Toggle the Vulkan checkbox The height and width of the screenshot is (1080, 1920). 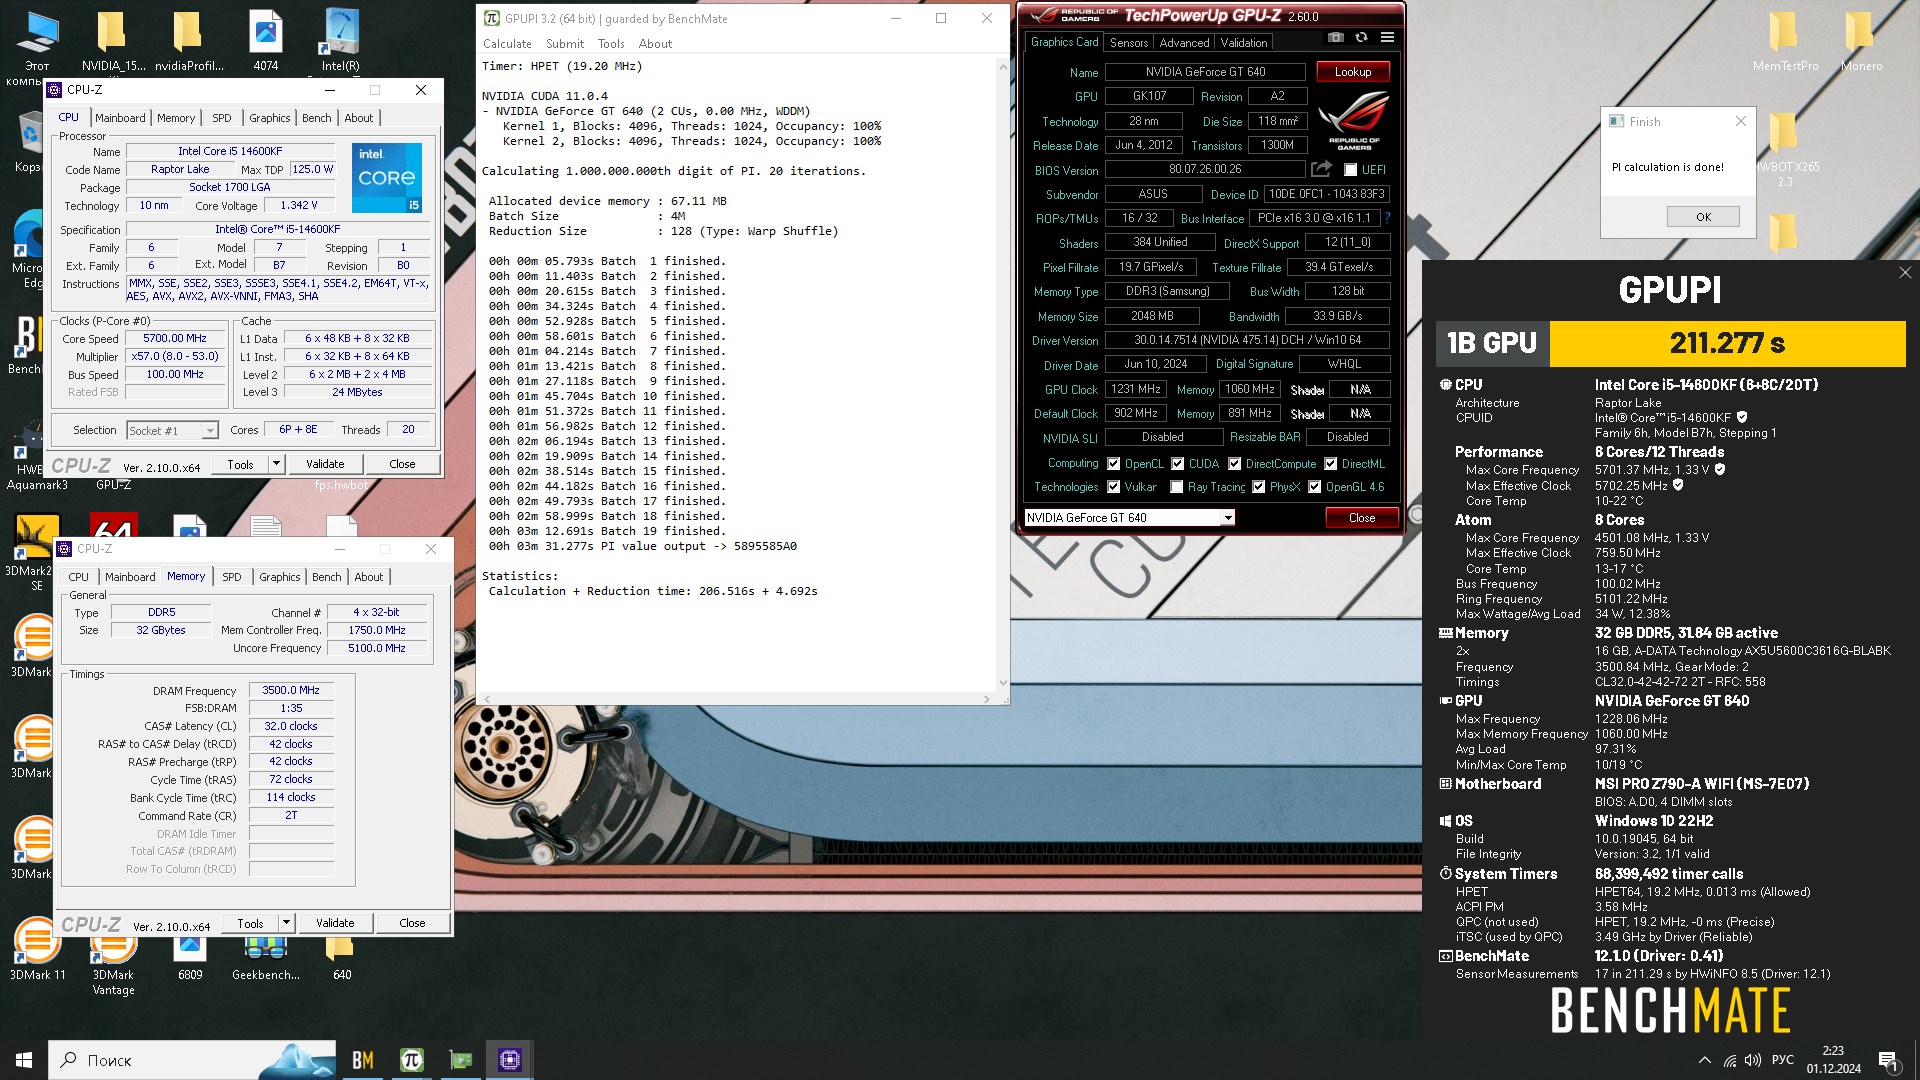(1113, 487)
